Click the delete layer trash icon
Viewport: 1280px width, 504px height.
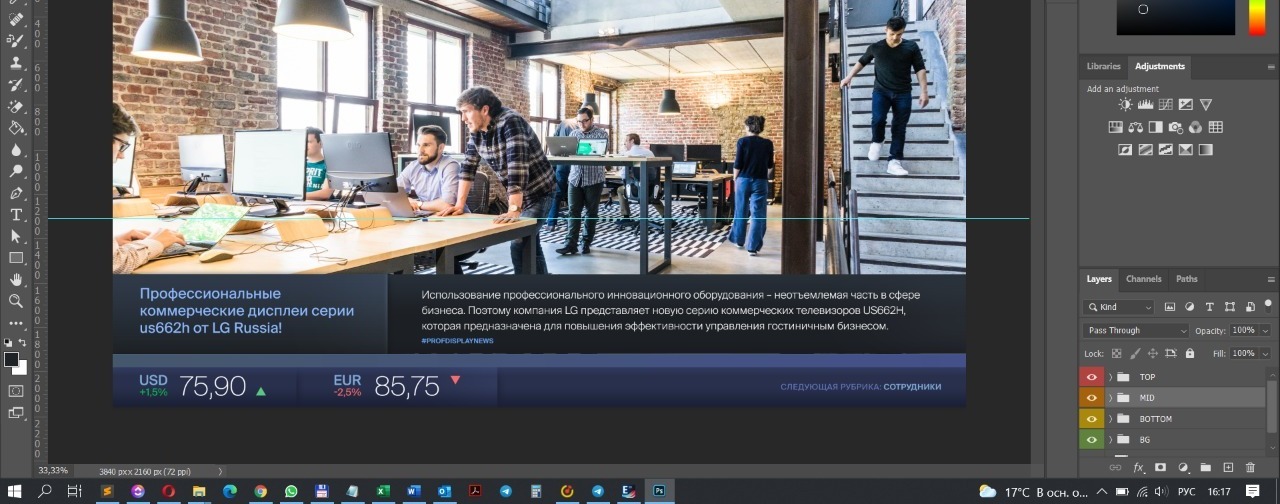point(1250,467)
